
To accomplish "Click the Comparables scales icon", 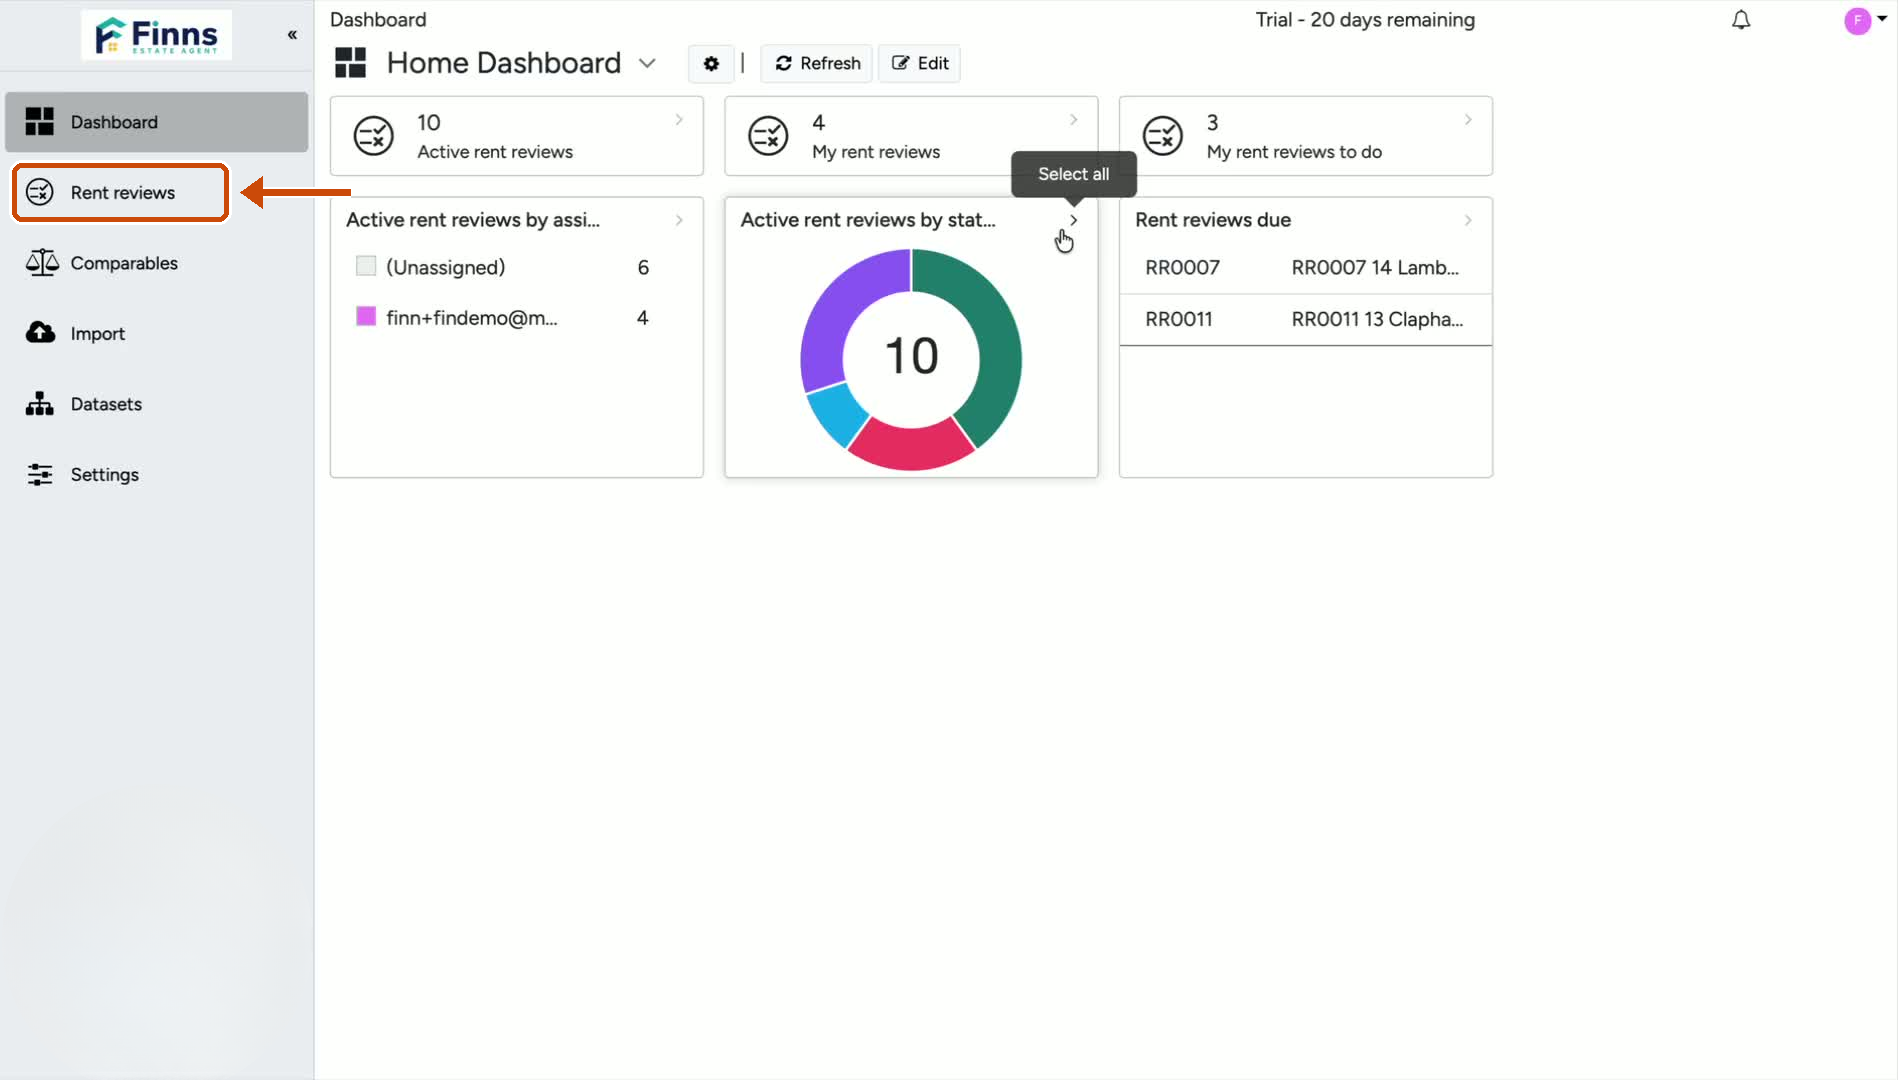I will pos(41,263).
